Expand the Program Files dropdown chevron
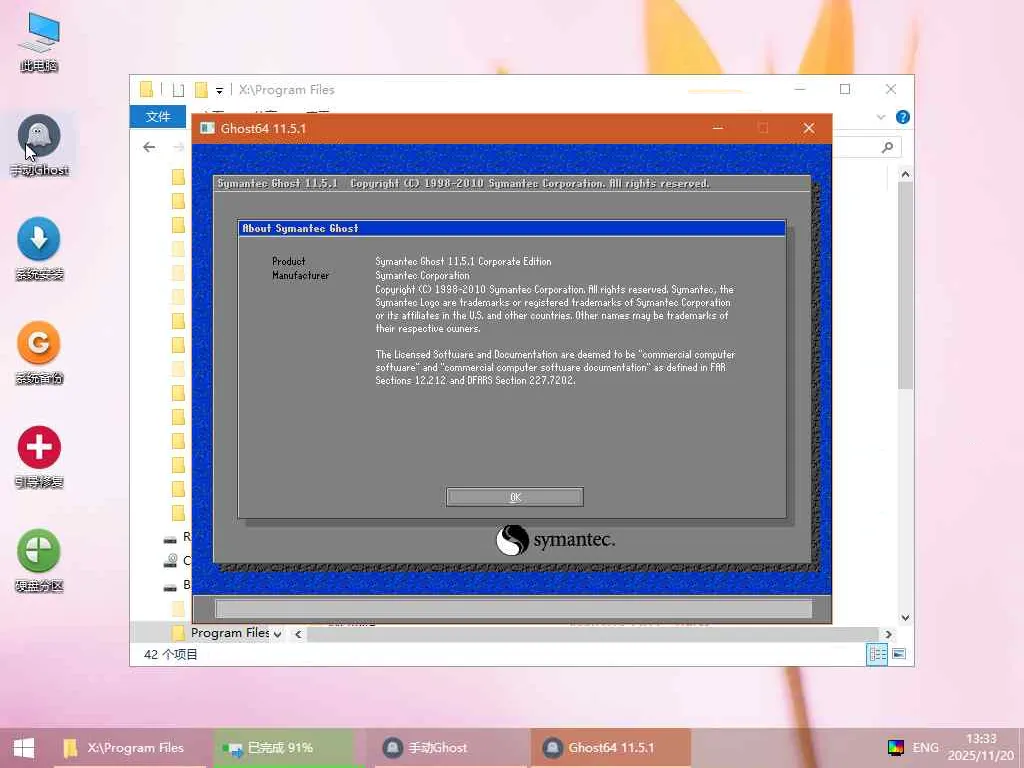The image size is (1024, 768). (x=278, y=634)
